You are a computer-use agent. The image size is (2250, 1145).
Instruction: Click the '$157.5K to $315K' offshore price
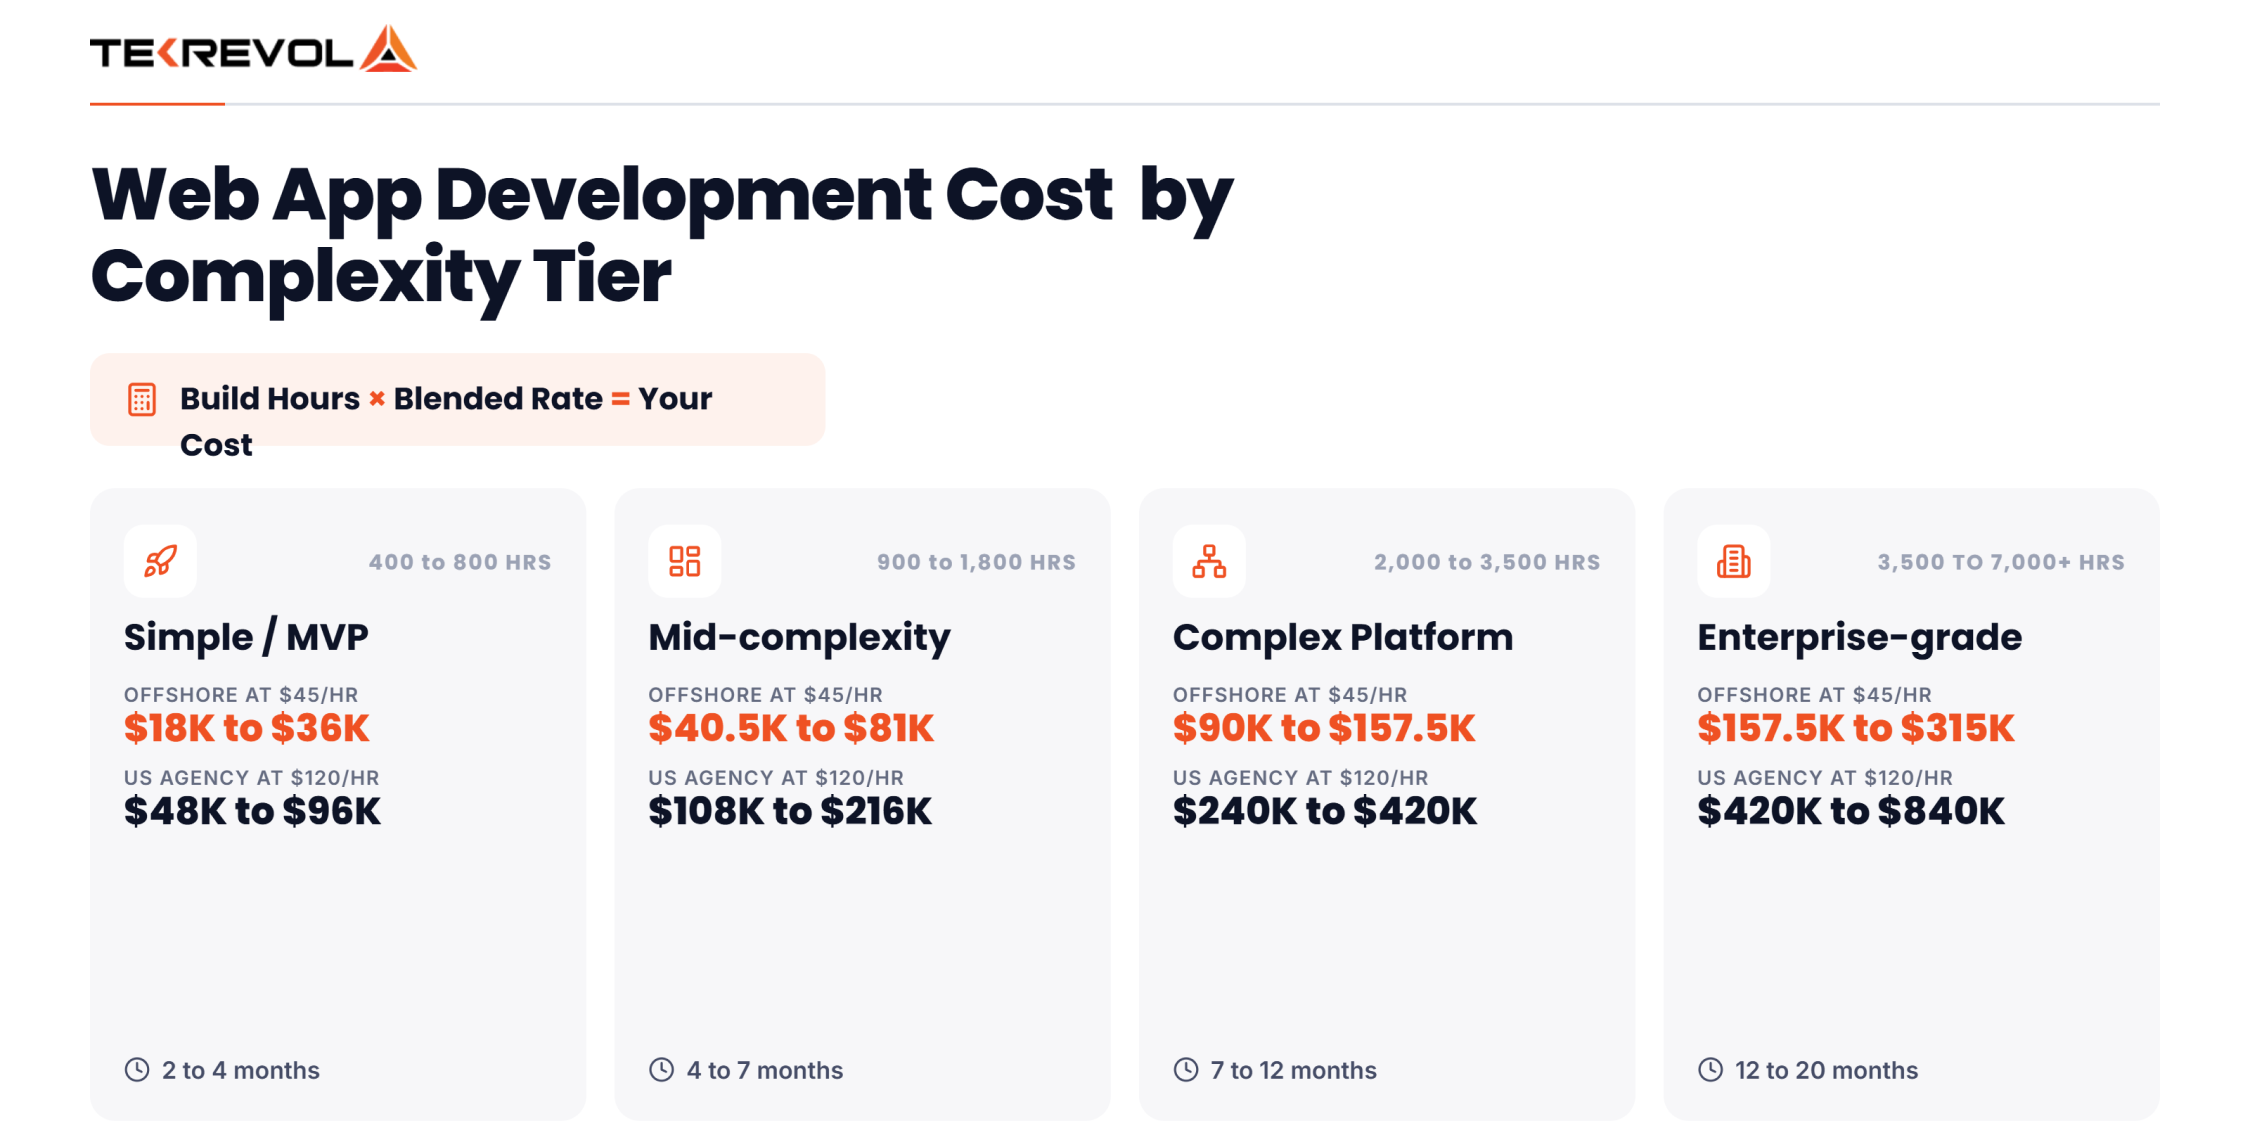click(1856, 728)
